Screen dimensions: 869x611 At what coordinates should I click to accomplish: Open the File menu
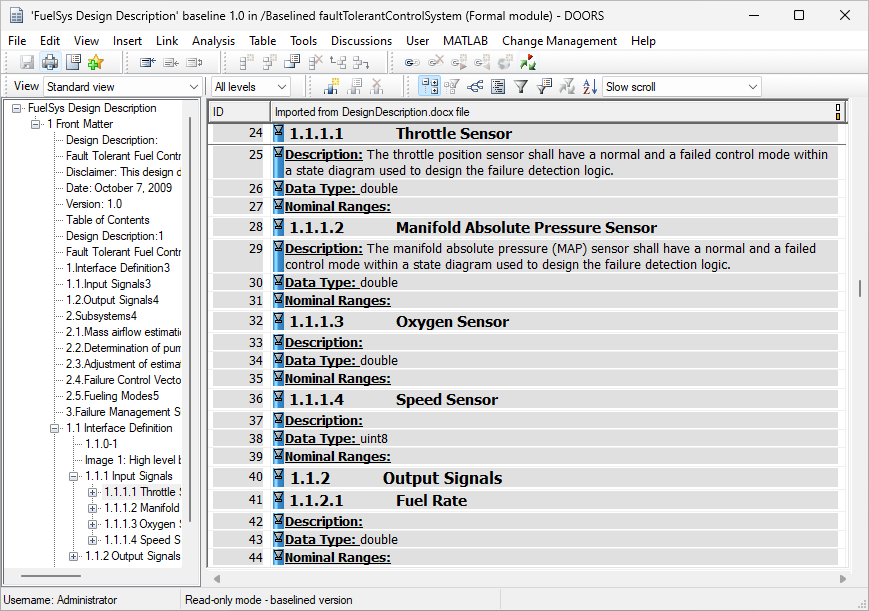[17, 41]
